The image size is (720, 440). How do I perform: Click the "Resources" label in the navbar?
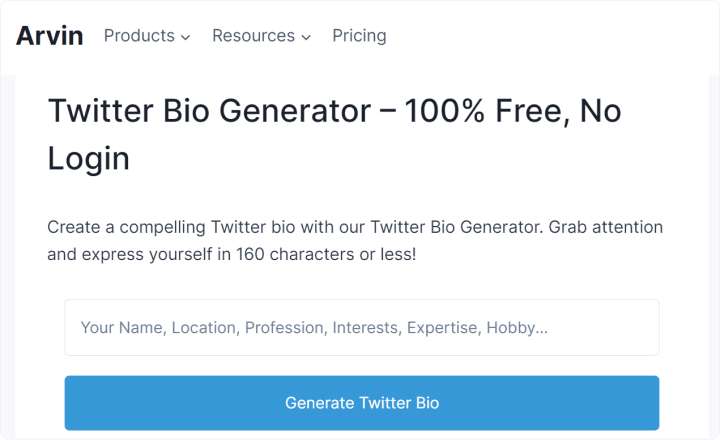[x=253, y=36]
